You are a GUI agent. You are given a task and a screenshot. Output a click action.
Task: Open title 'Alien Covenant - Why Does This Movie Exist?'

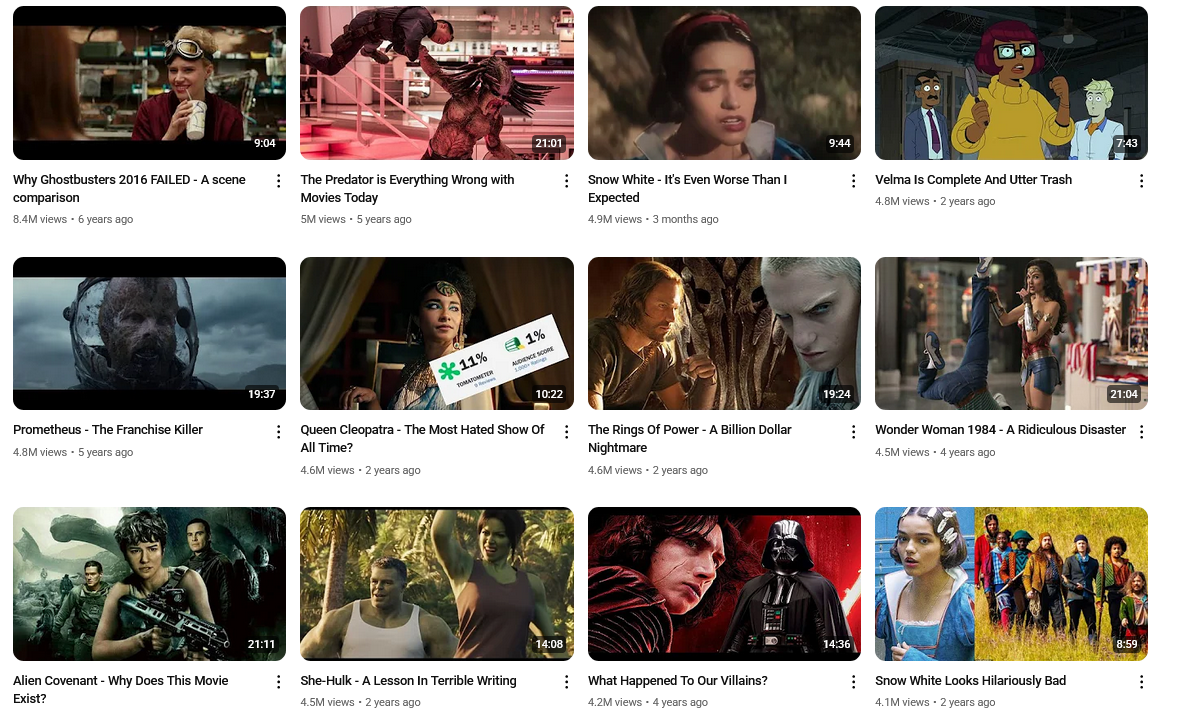point(121,689)
